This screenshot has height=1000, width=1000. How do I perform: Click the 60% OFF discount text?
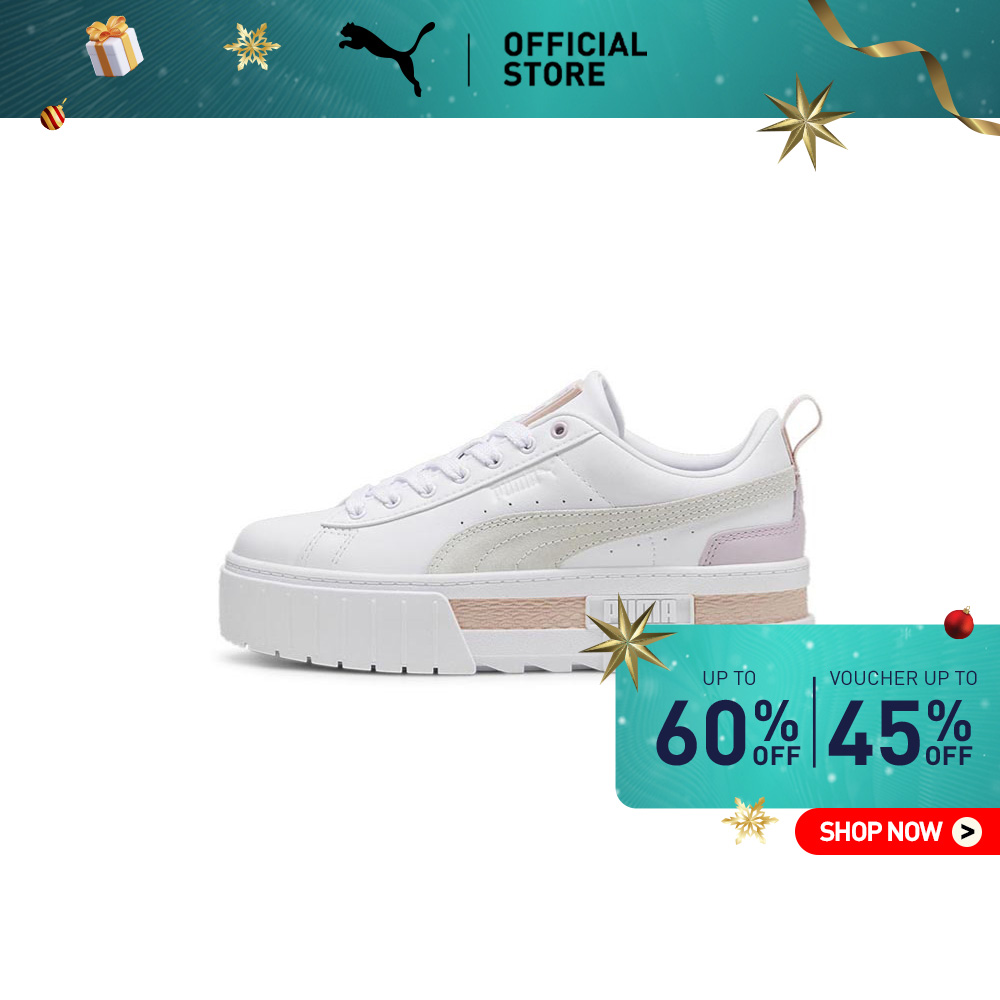728,732
